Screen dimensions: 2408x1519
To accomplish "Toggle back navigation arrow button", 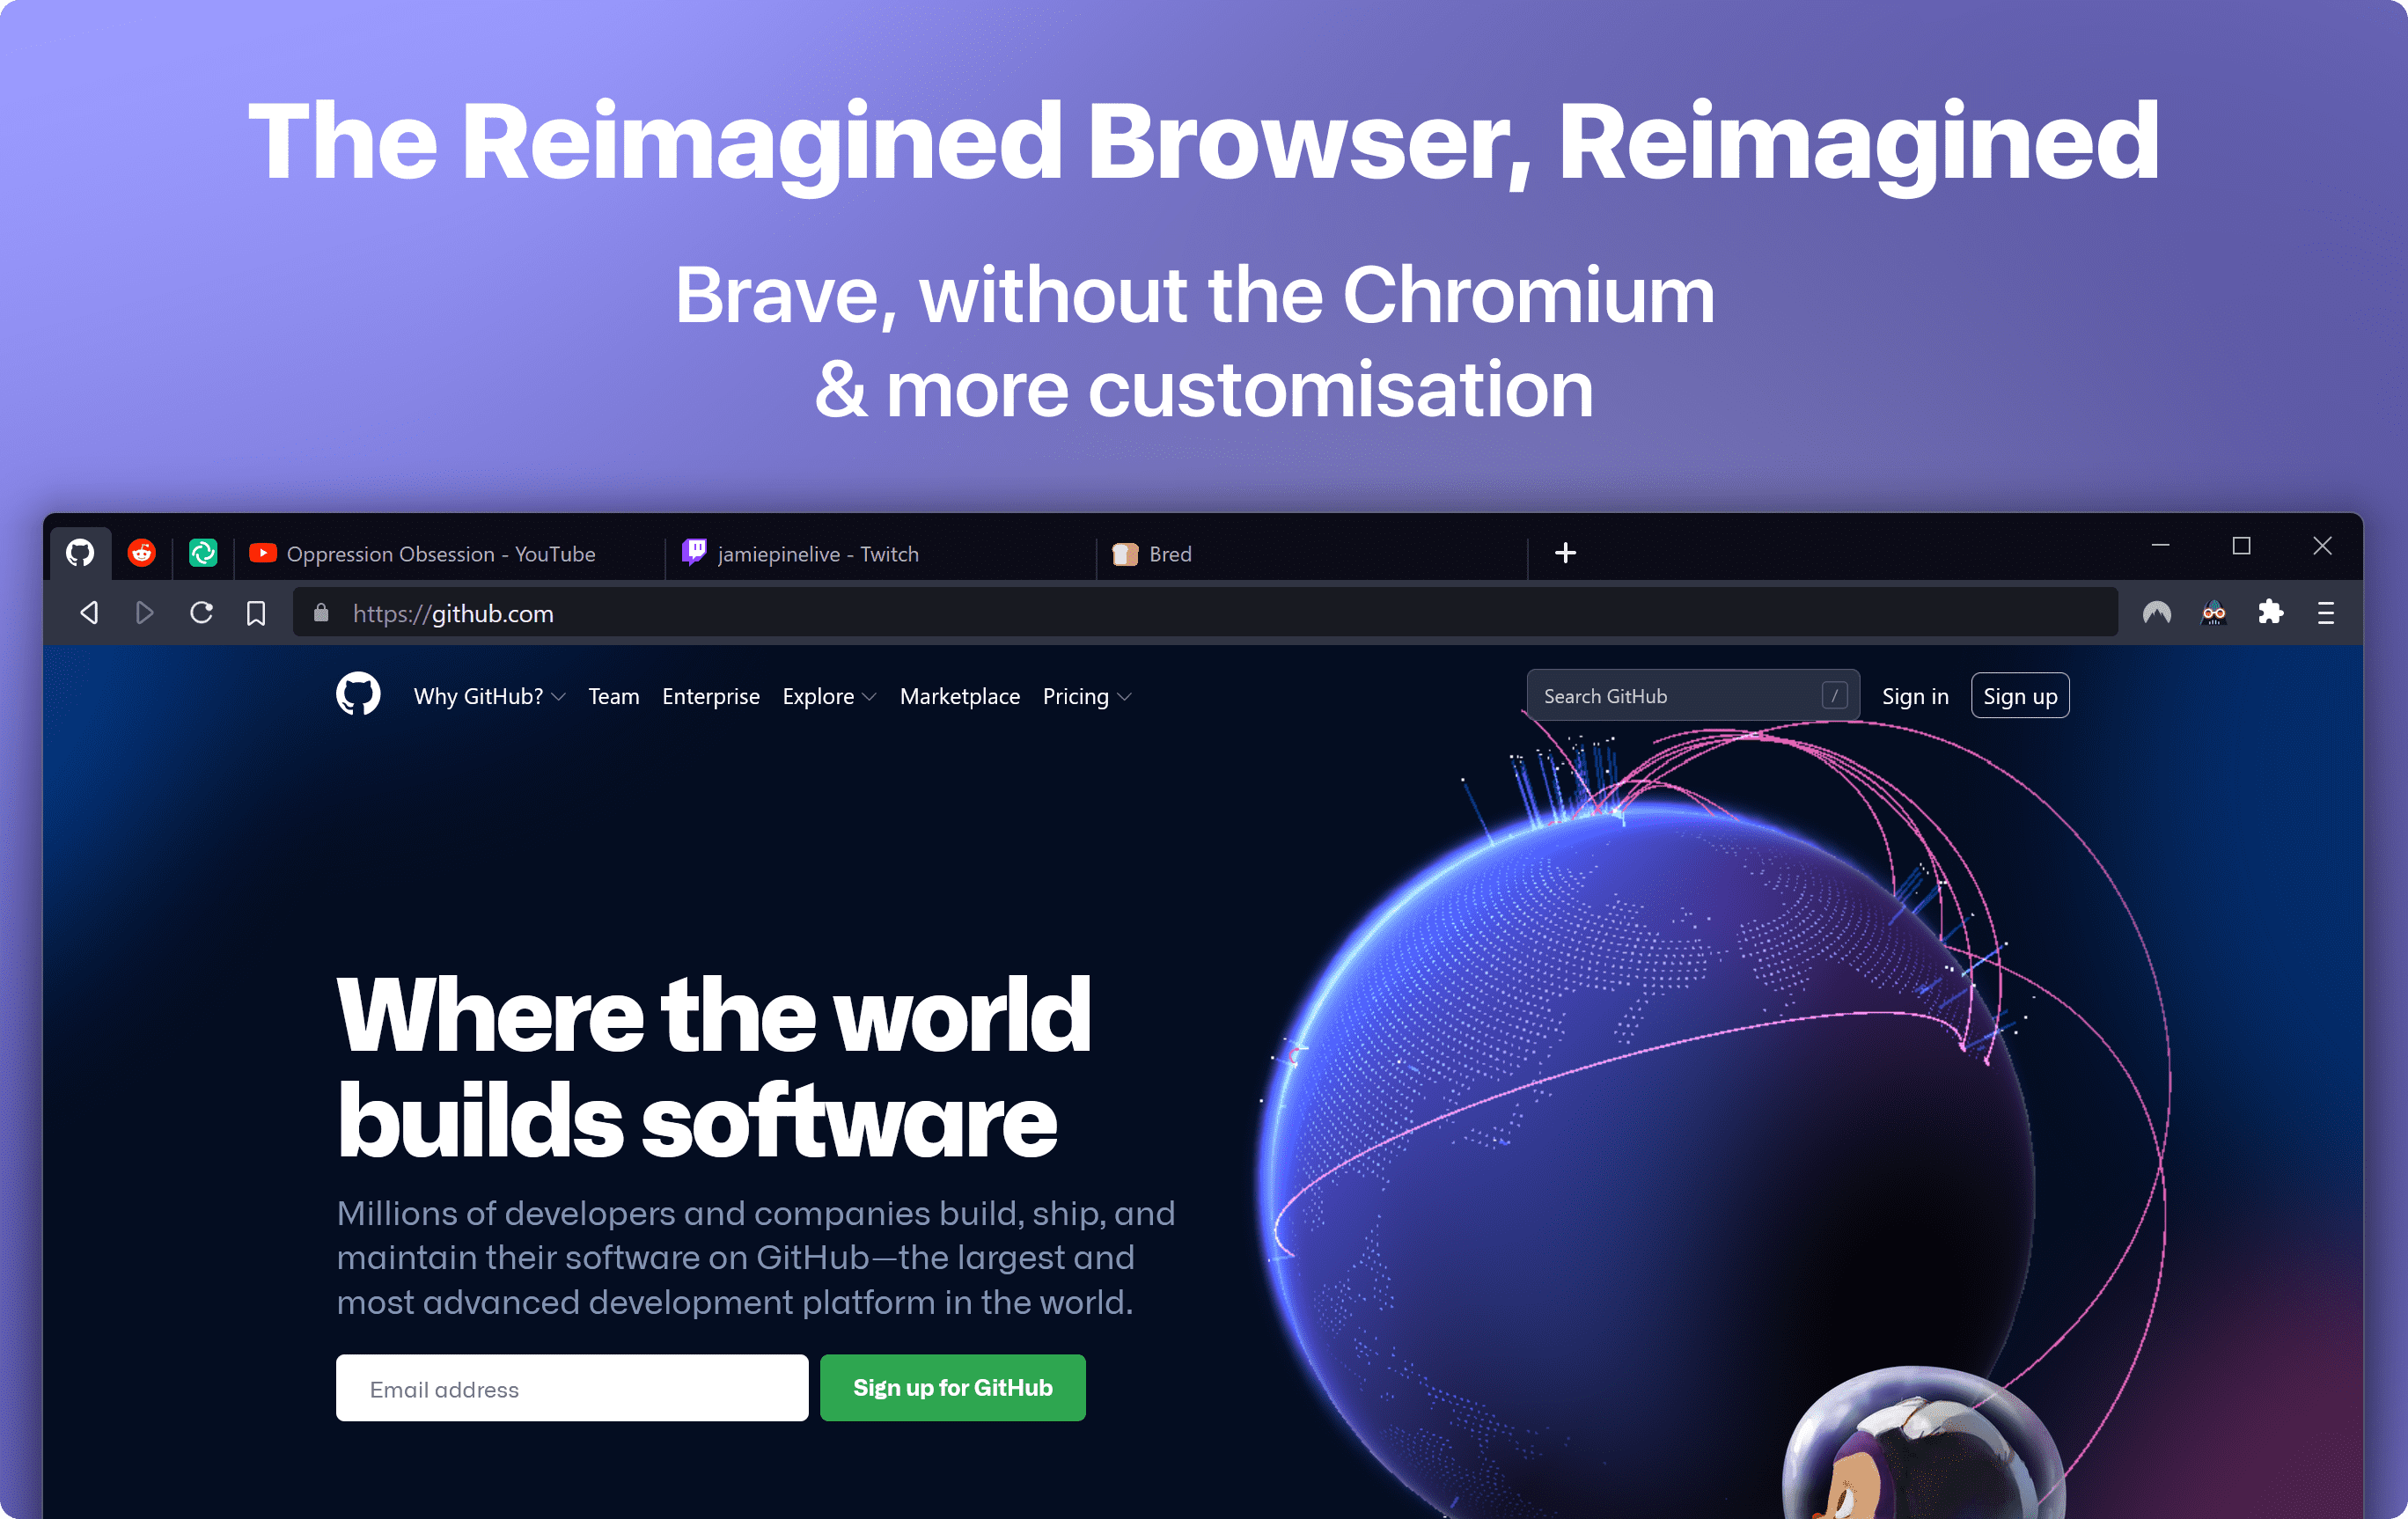I will click(87, 613).
